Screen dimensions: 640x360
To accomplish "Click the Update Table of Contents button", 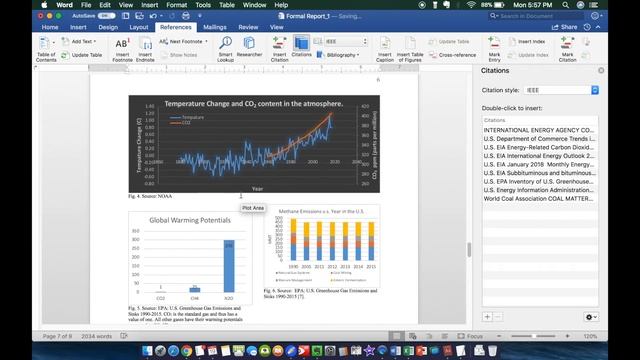I will tap(82, 55).
